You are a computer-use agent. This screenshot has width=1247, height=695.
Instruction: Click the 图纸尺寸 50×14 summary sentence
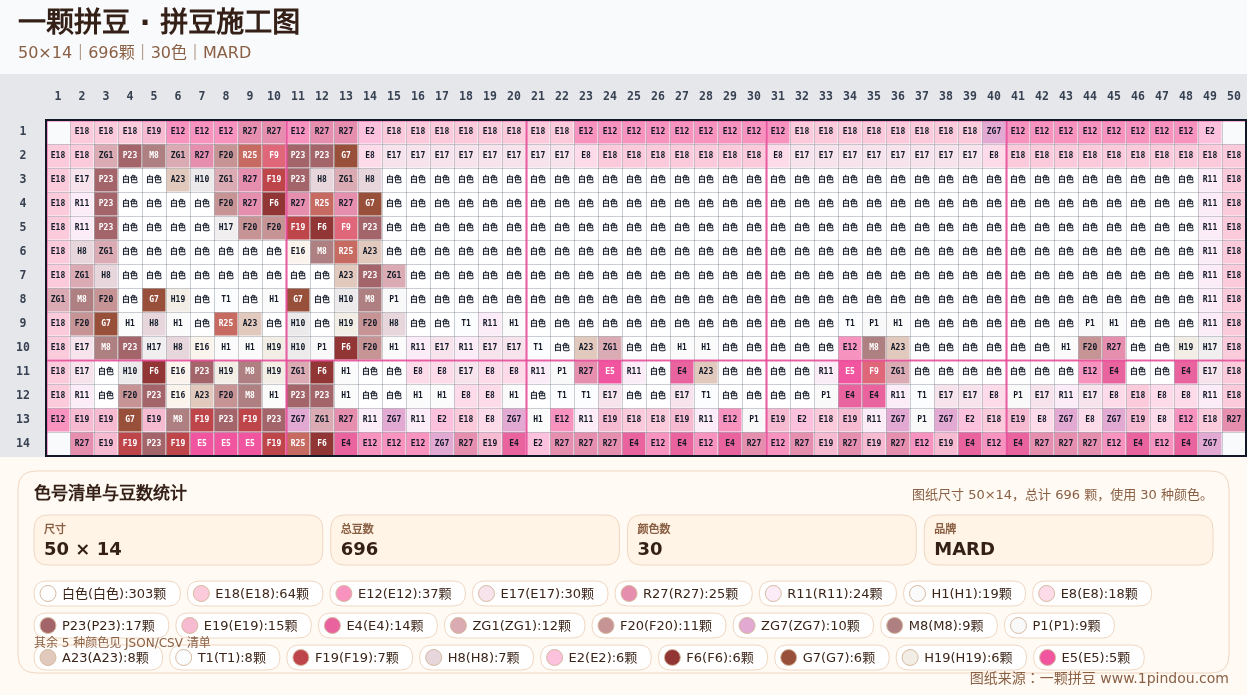(x=1062, y=494)
